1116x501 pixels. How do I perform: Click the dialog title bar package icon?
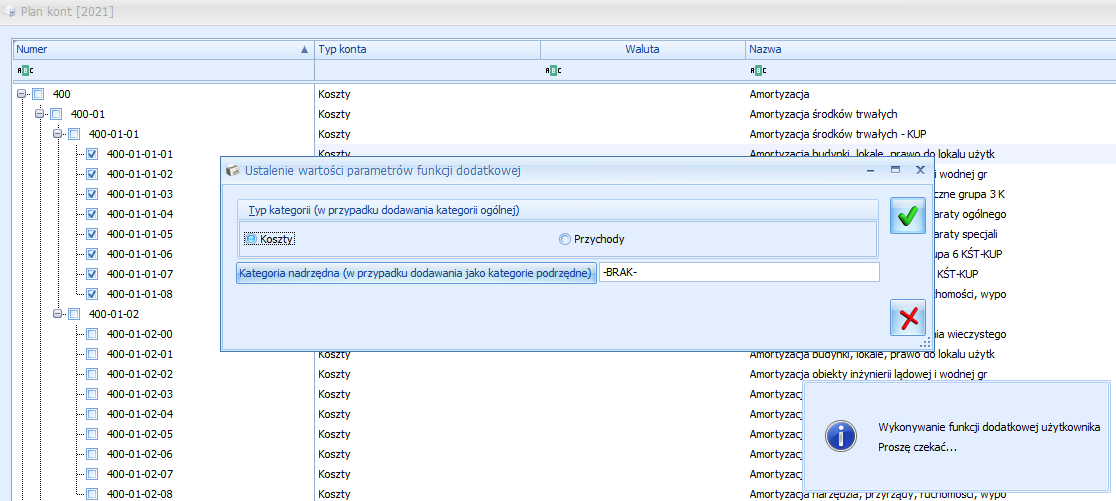232,171
